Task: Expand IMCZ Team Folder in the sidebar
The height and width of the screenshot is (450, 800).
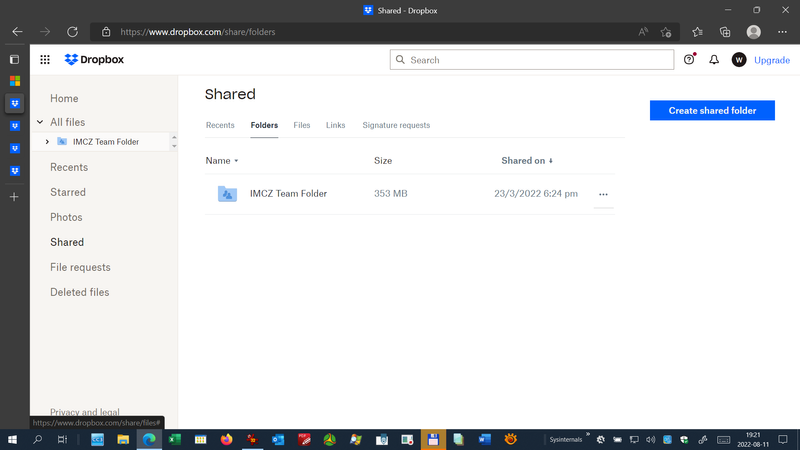Action: [x=47, y=142]
